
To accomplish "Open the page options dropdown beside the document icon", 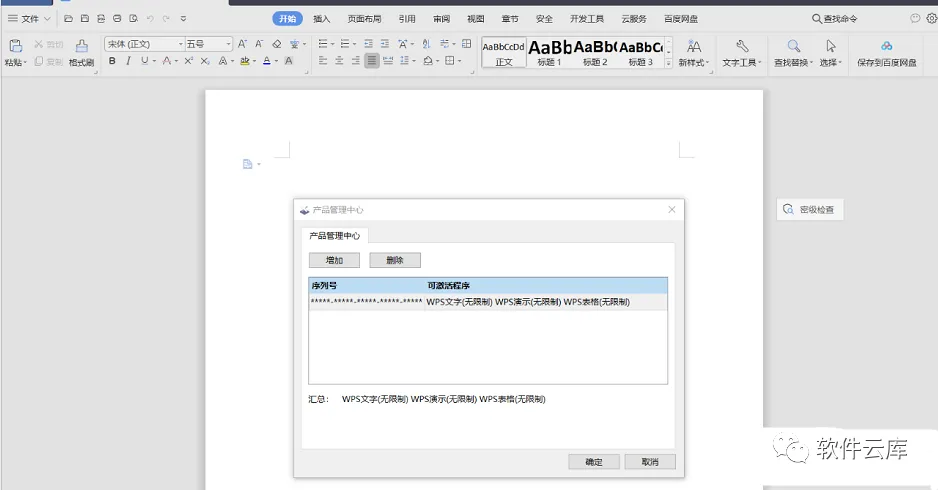I will pos(259,164).
